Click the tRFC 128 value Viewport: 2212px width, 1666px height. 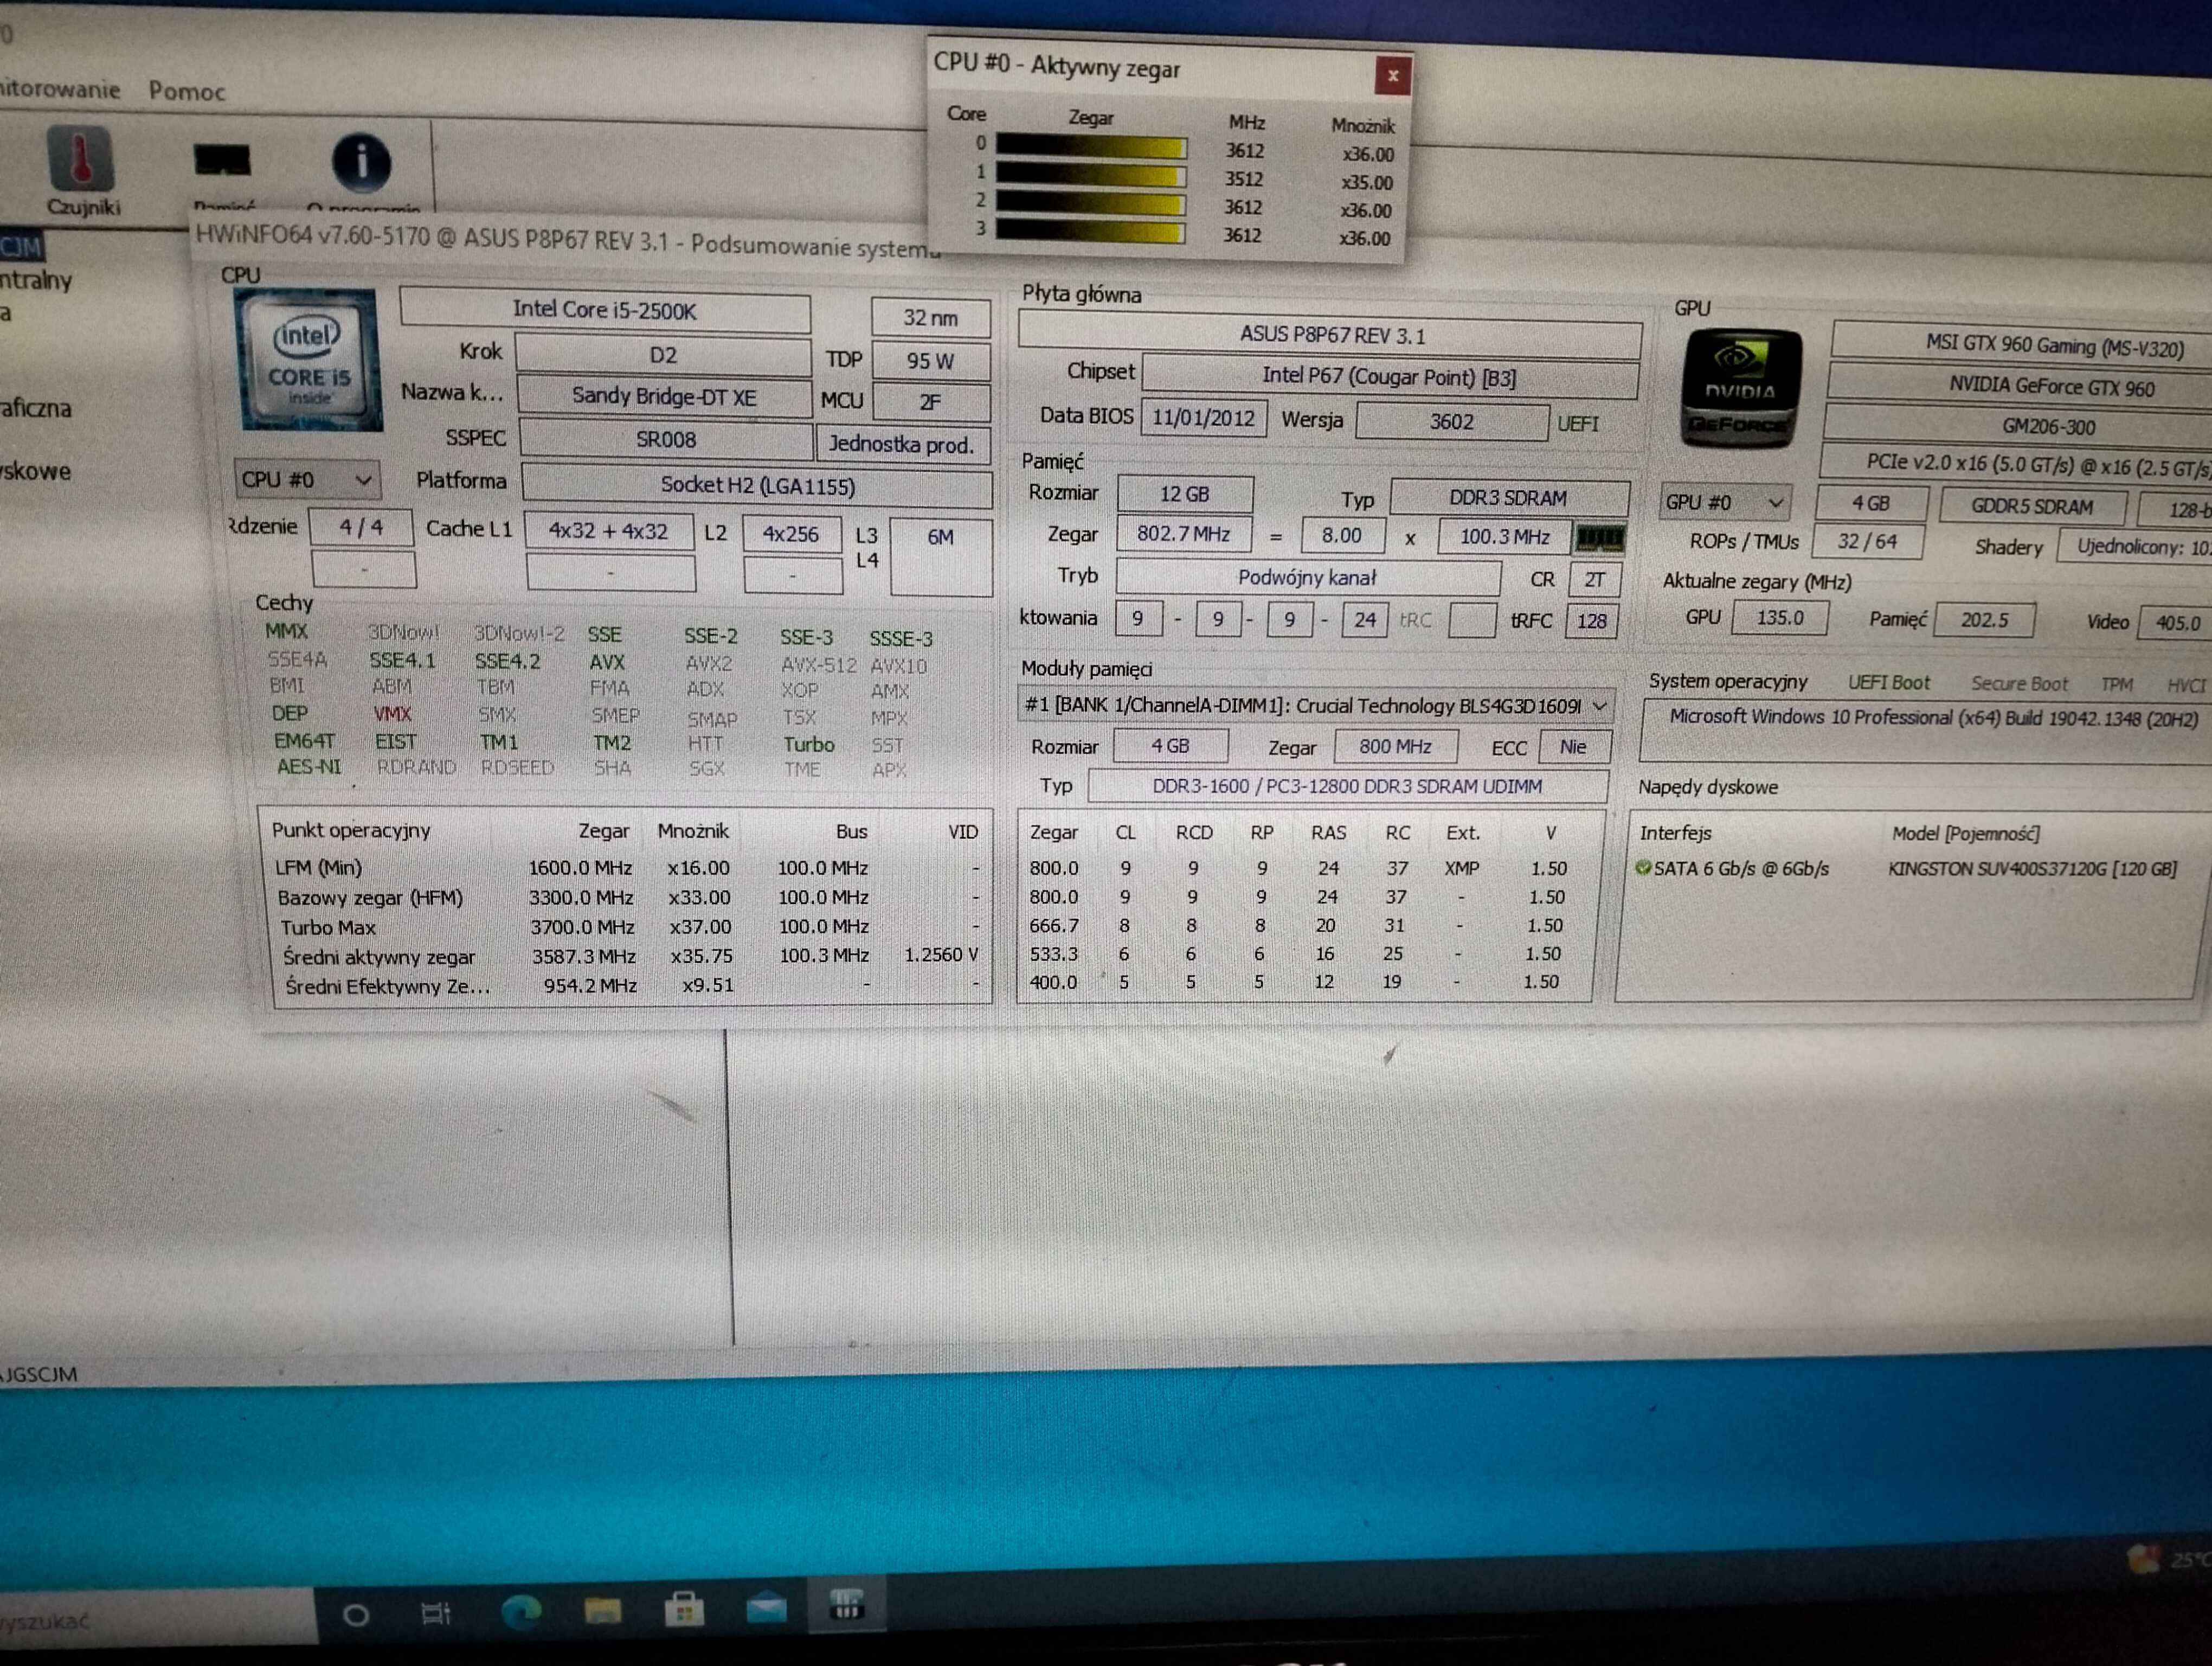1591,621
